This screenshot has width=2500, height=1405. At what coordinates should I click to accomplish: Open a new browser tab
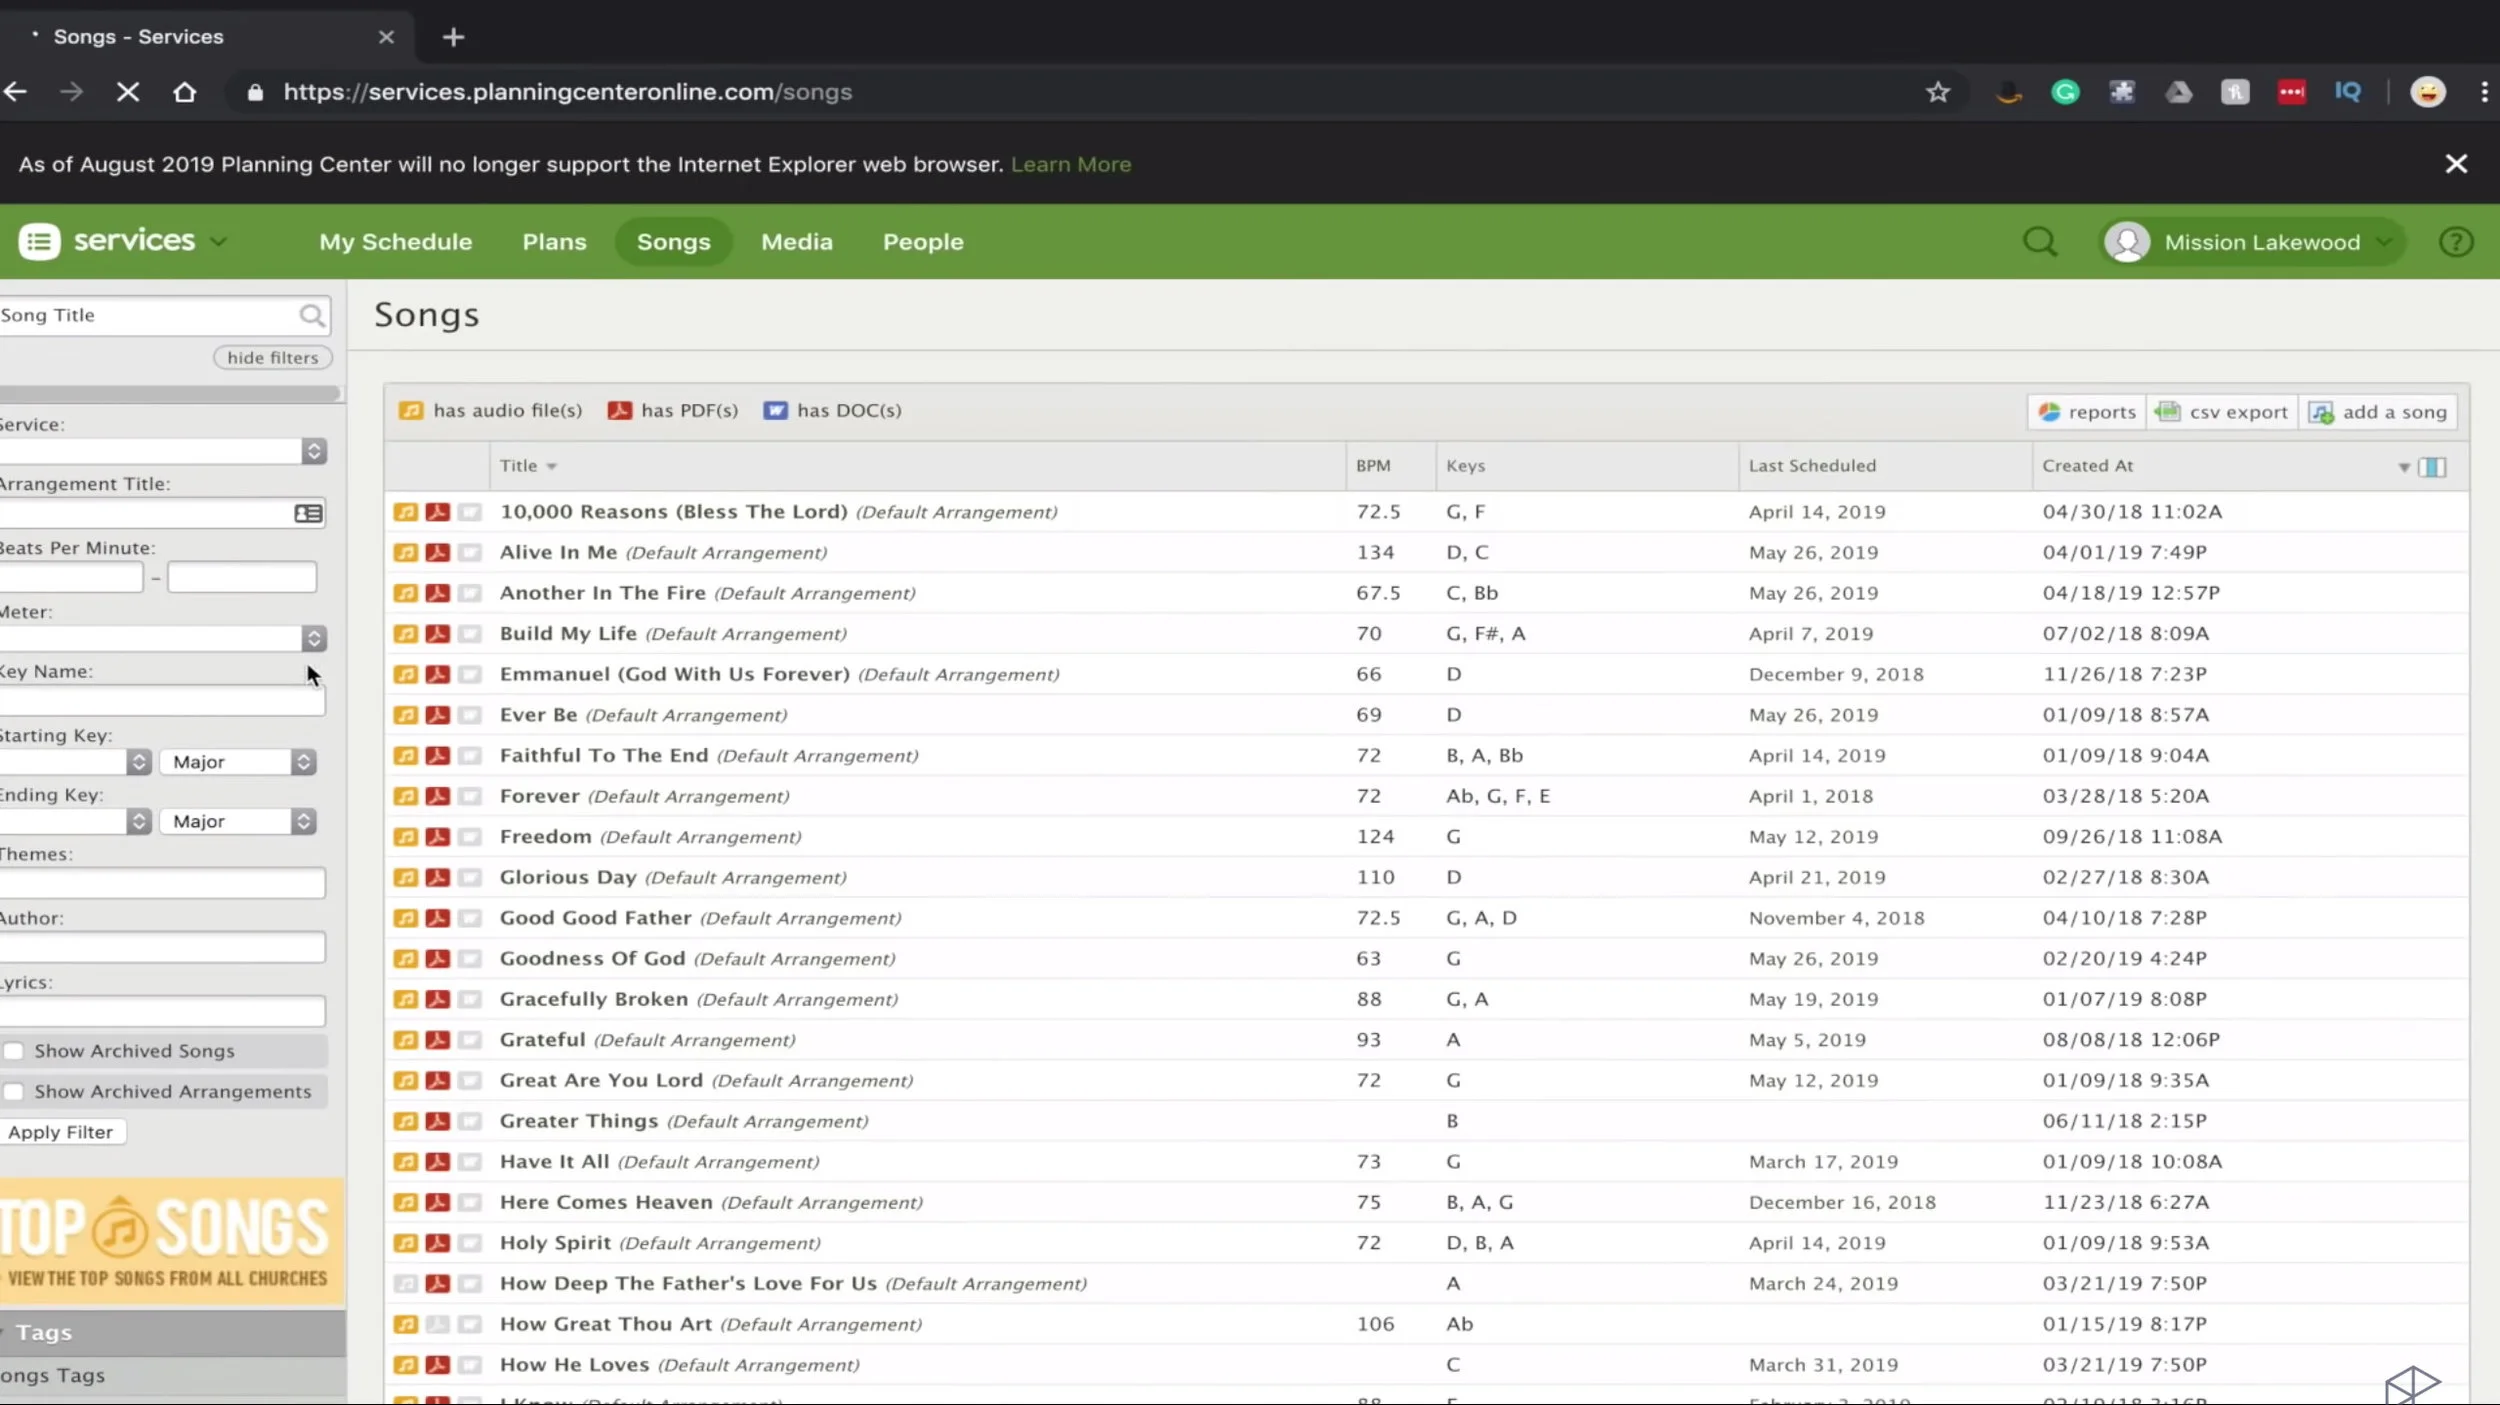(x=453, y=37)
